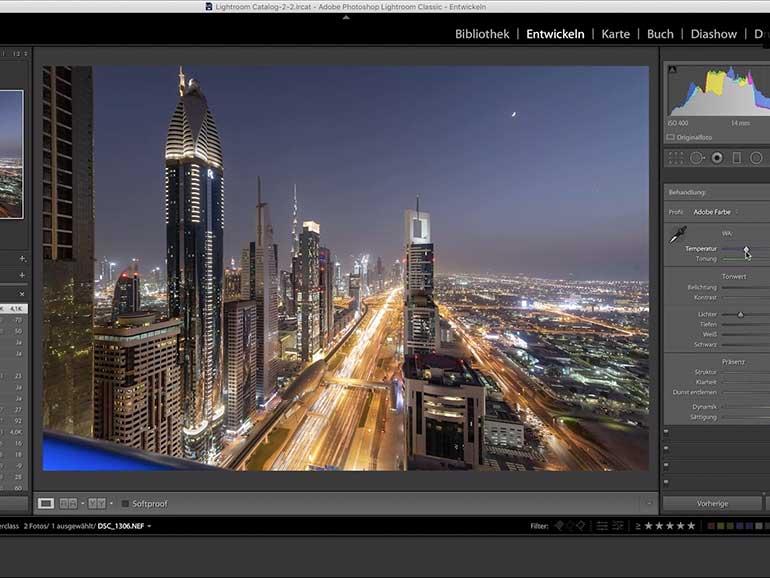Click the Sättigung slider track

point(746,417)
